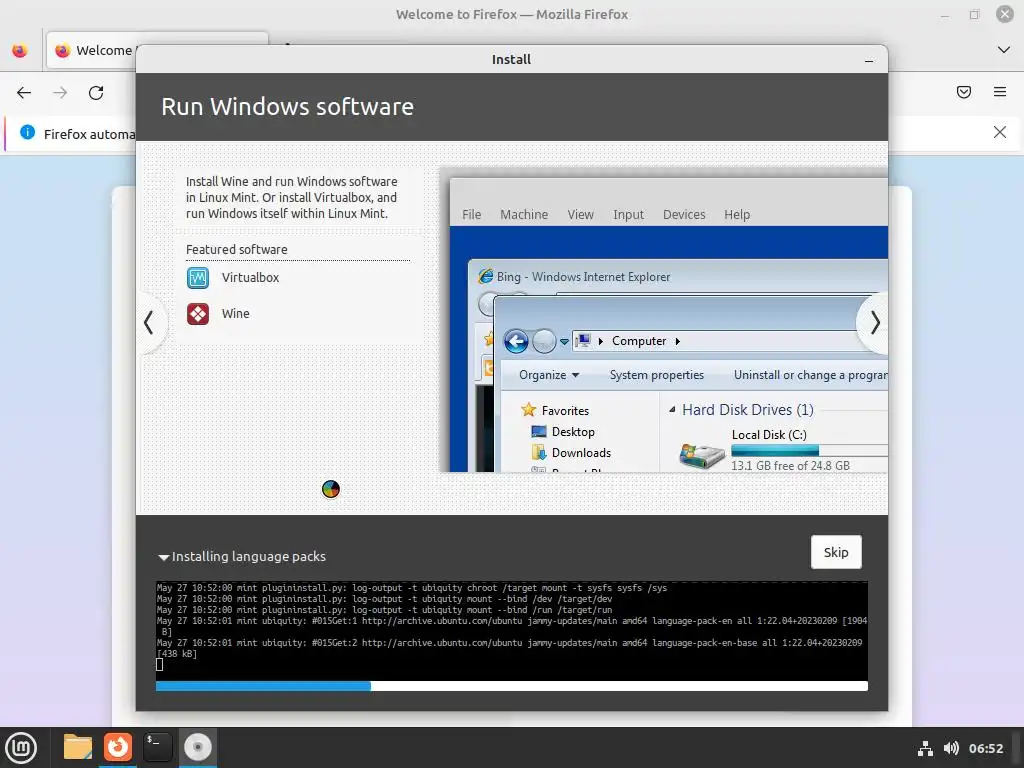Screen dimensions: 1024x768
Task: Reload the Firefox page
Action: point(96,93)
